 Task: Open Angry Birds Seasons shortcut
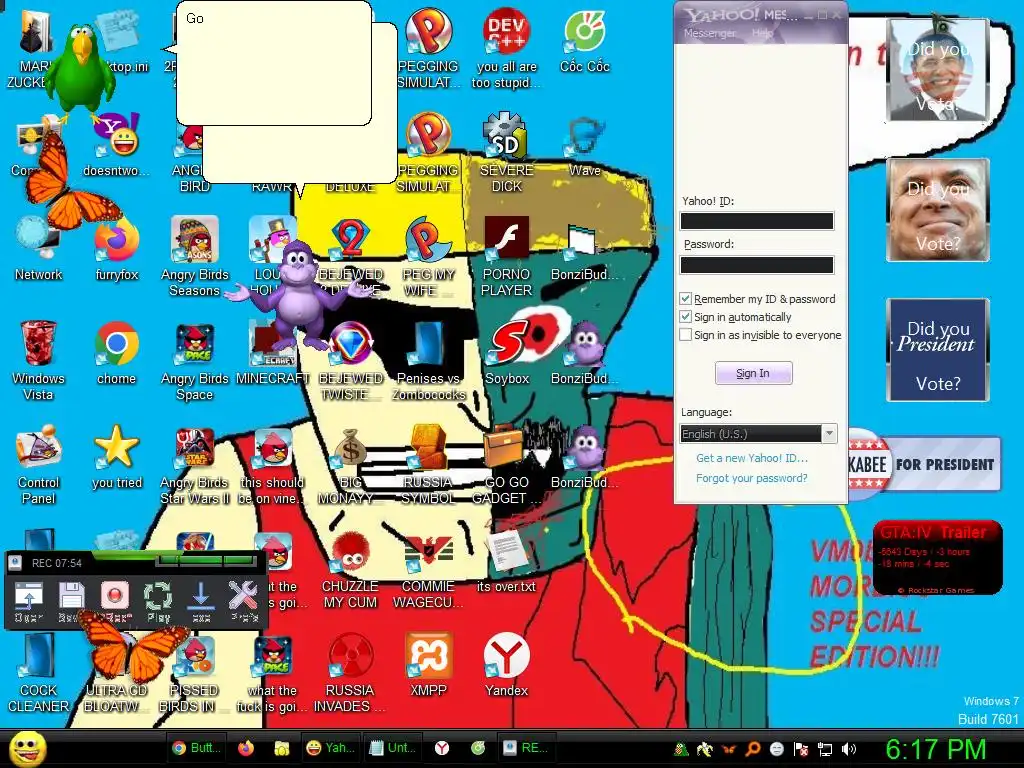click(x=195, y=257)
